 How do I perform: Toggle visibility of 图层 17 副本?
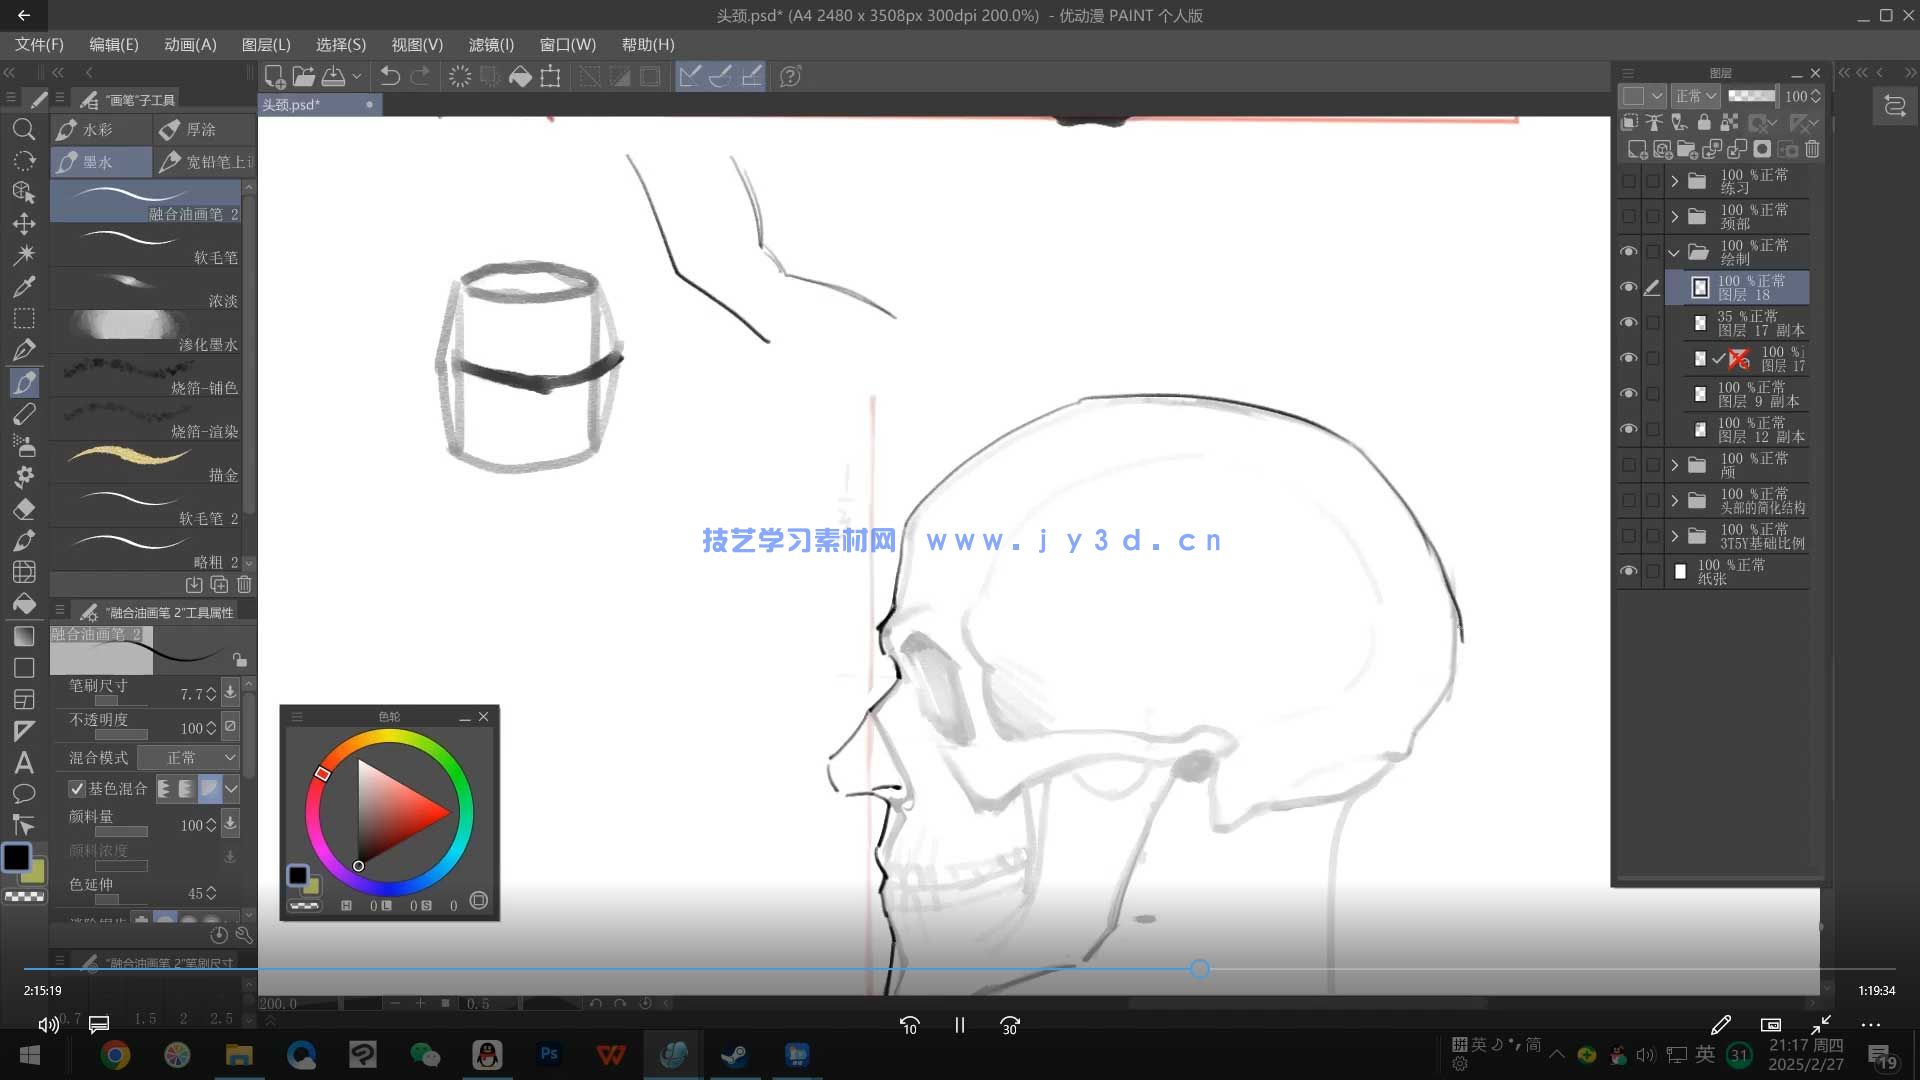[x=1629, y=322]
